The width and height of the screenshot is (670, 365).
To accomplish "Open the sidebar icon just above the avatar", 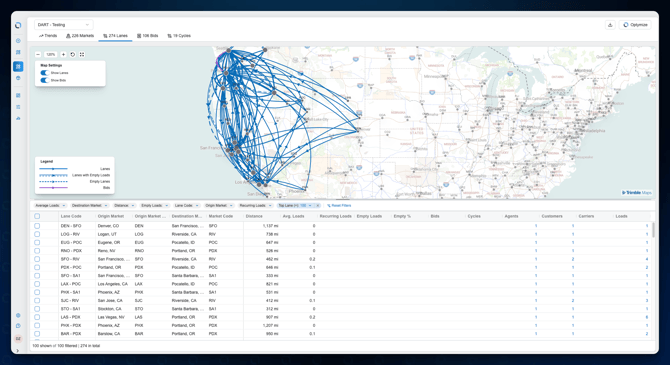I will point(18,326).
